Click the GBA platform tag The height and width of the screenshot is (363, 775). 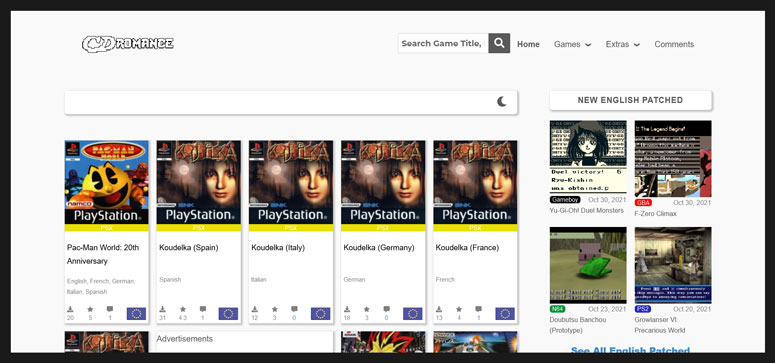643,203
